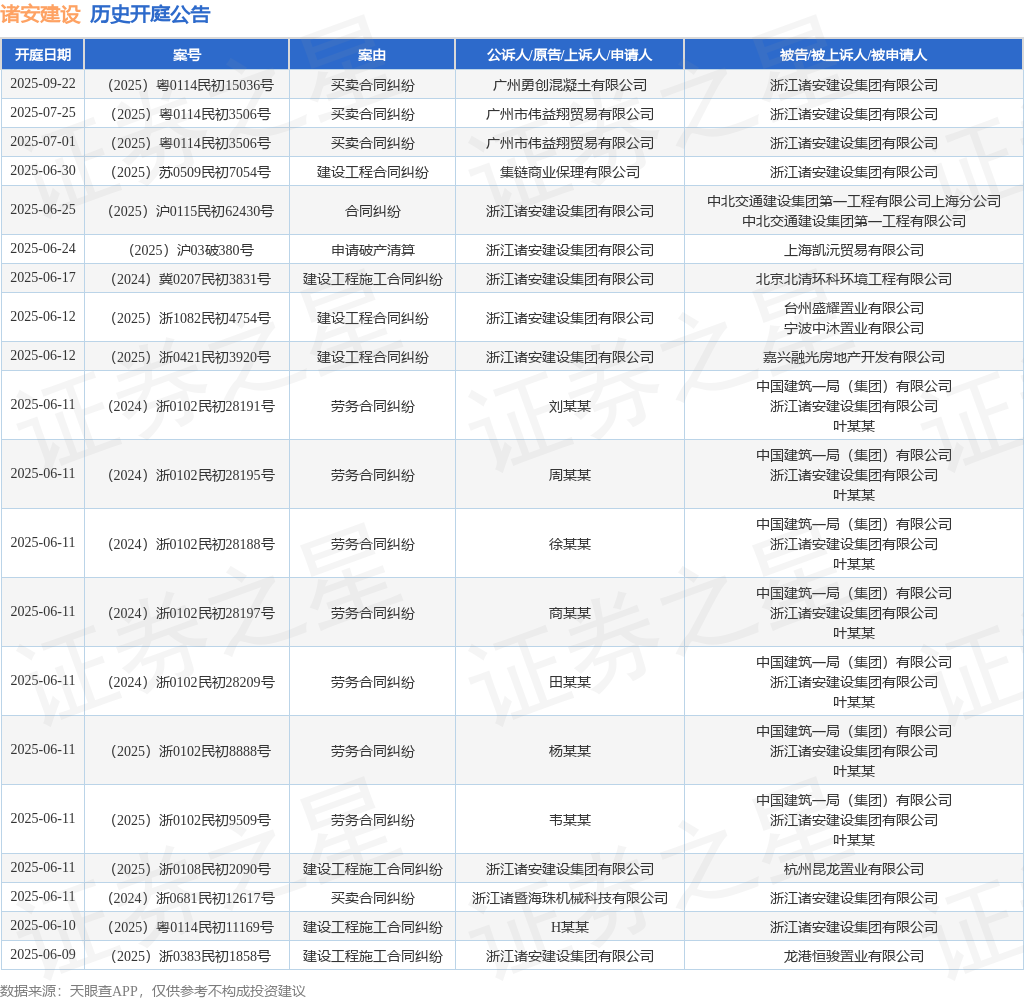Select case number (2025)沪03破380号
This screenshot has width=1024, height=1000.
click(x=191, y=250)
